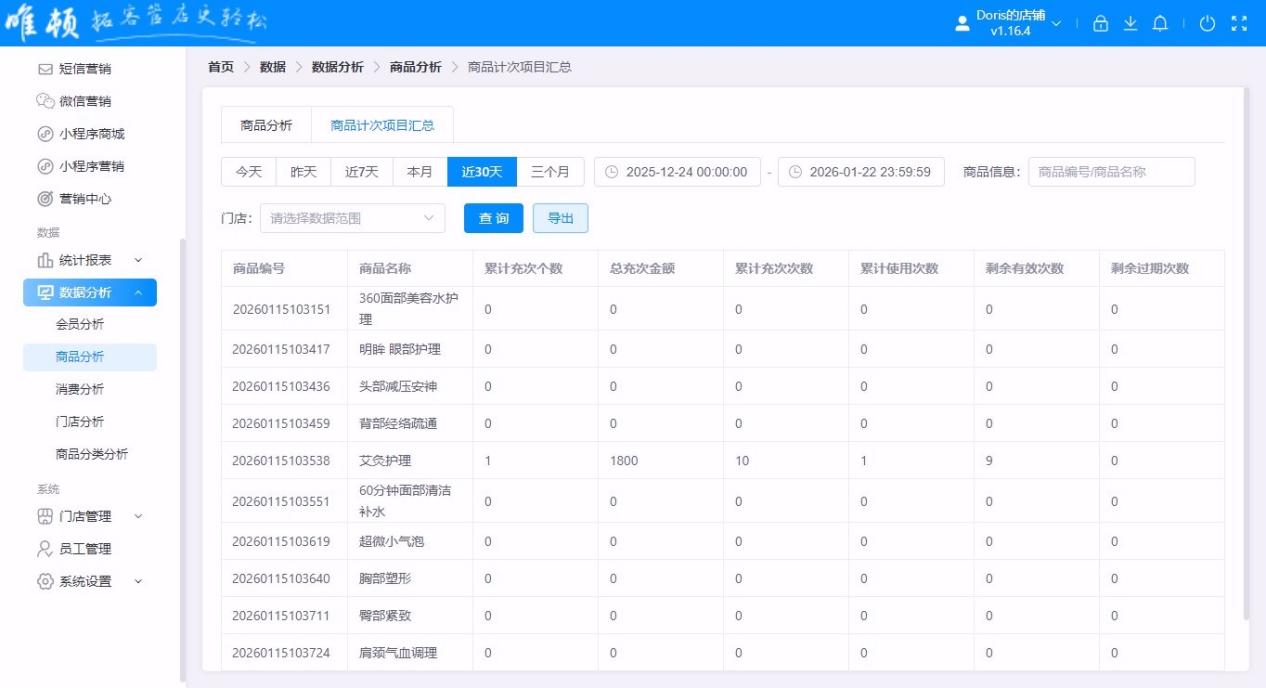Viewport: 1266px width, 688px height.
Task: Click the 查询 search button
Action: click(x=493, y=218)
